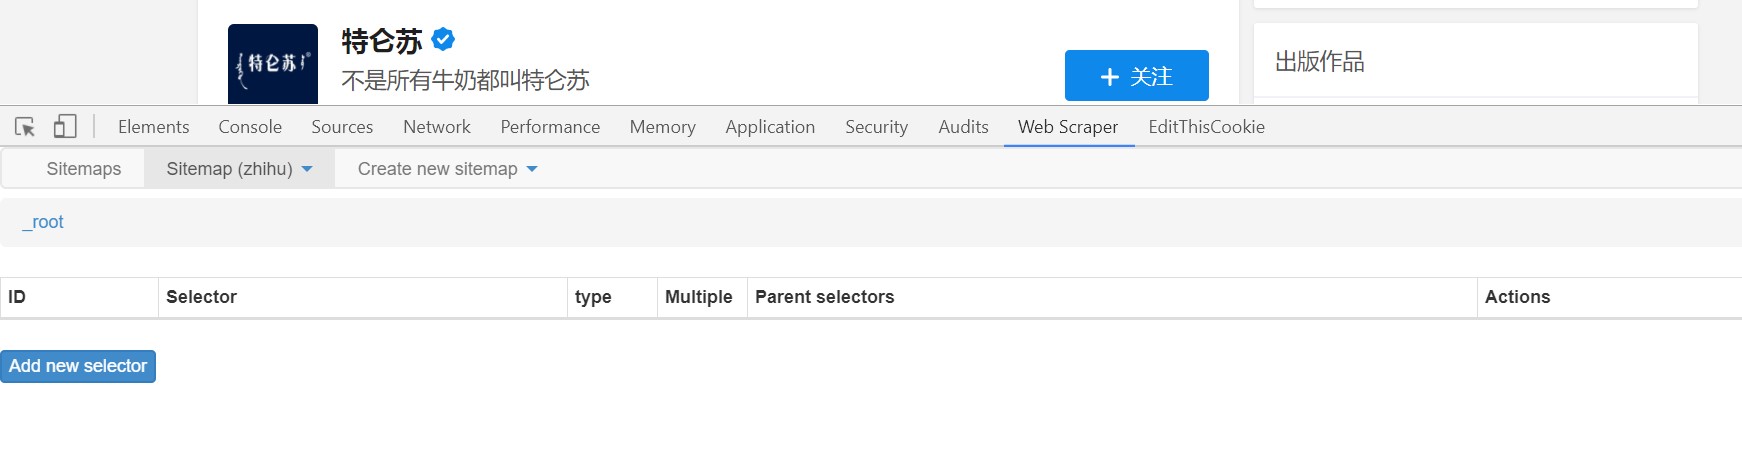
Task: Open the Sources panel tab
Action: (x=342, y=127)
